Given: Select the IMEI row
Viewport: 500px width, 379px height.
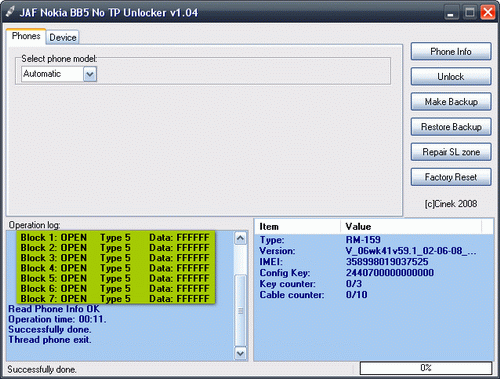Looking at the screenshot, I should [373, 262].
